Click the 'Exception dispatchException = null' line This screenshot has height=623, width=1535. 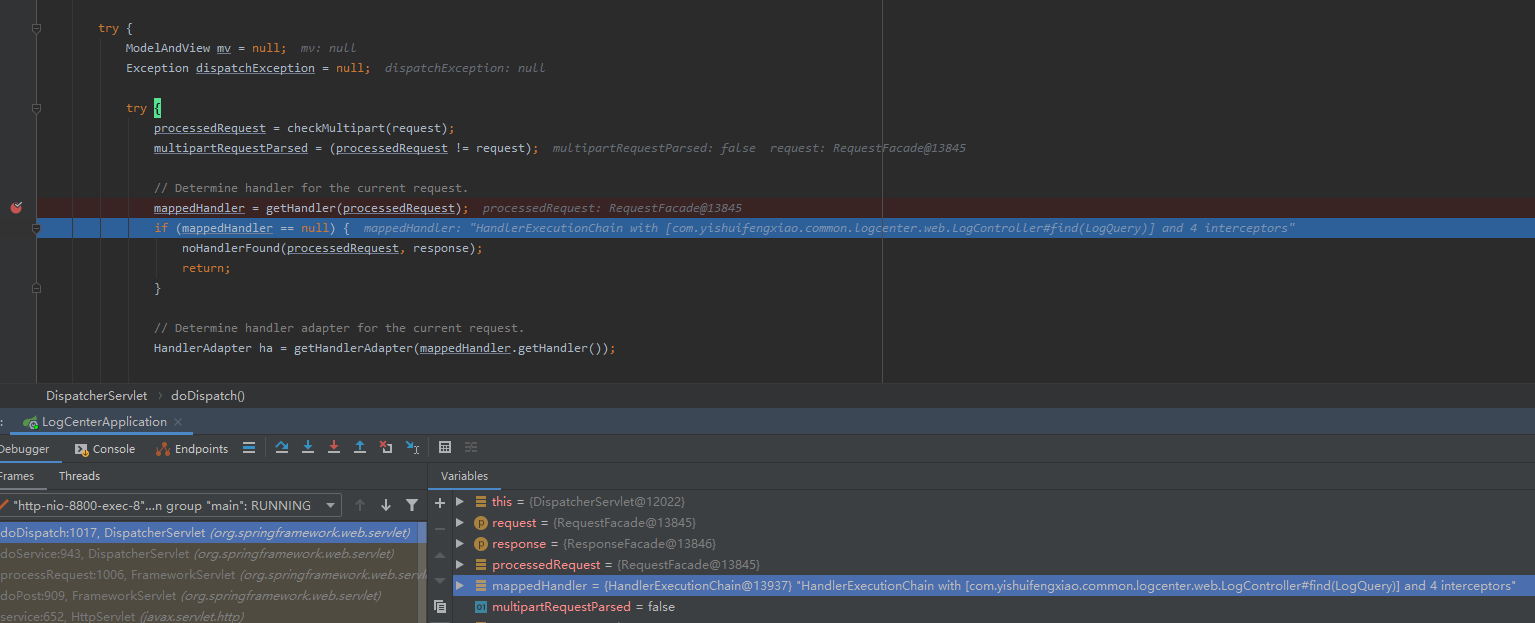point(248,68)
